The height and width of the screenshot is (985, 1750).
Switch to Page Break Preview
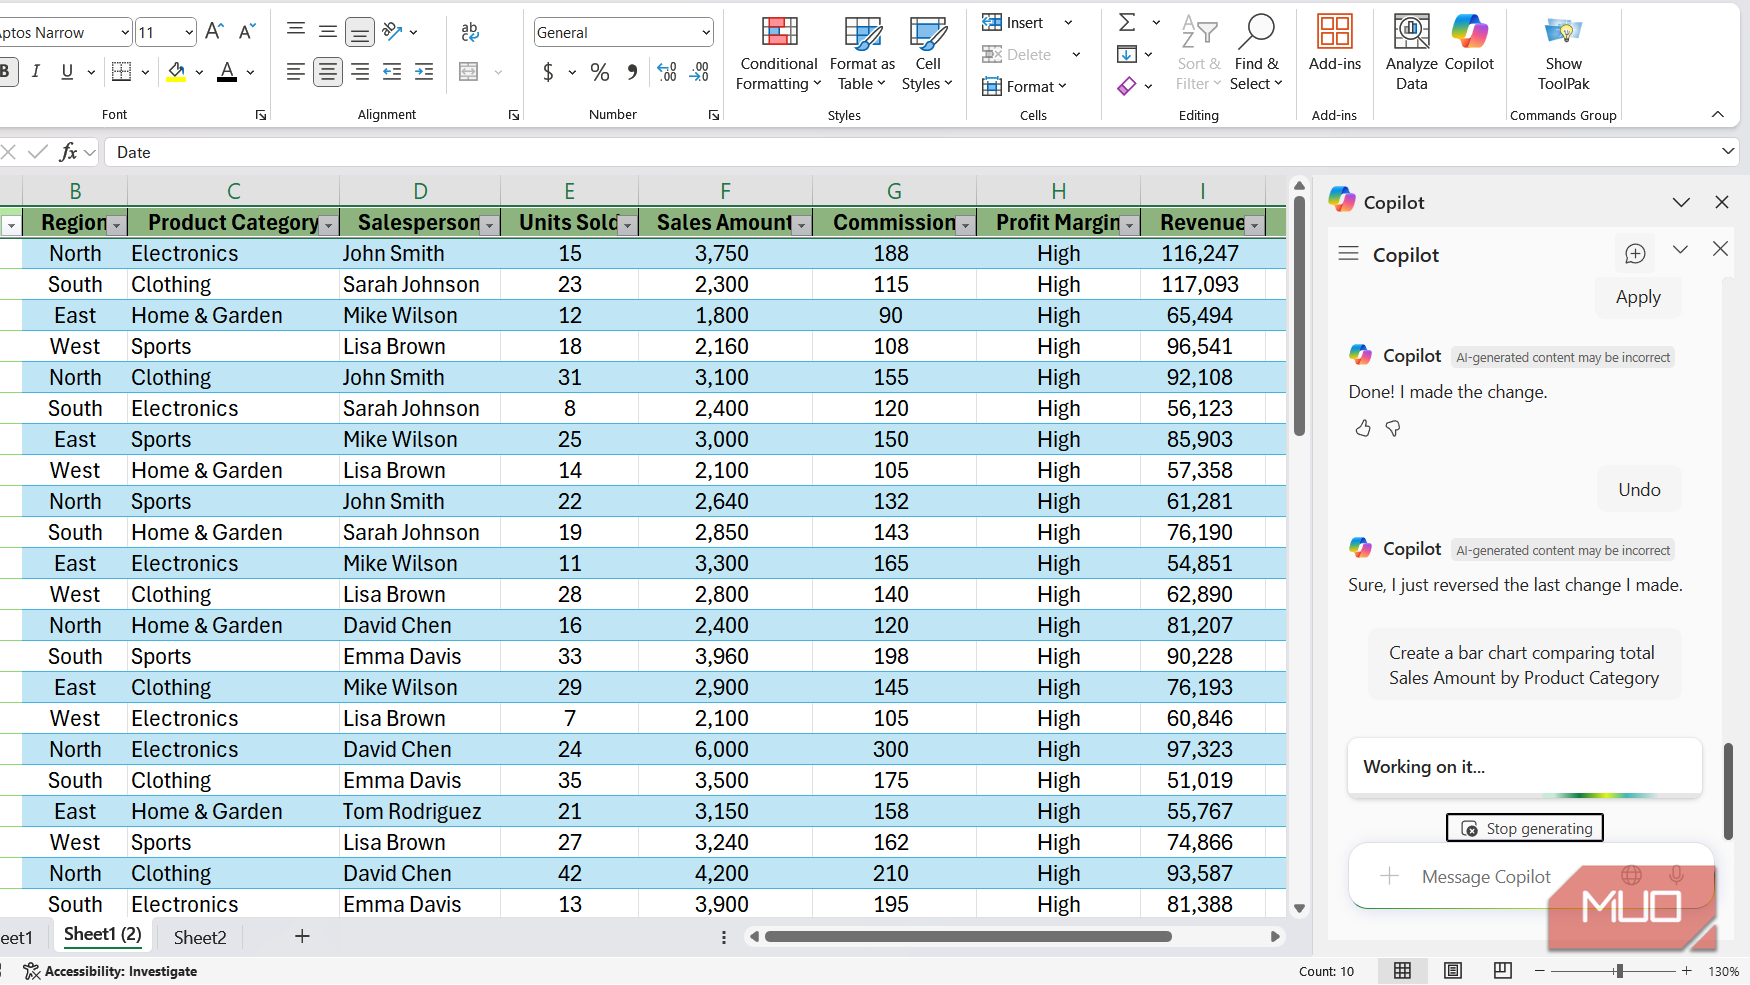1502,971
